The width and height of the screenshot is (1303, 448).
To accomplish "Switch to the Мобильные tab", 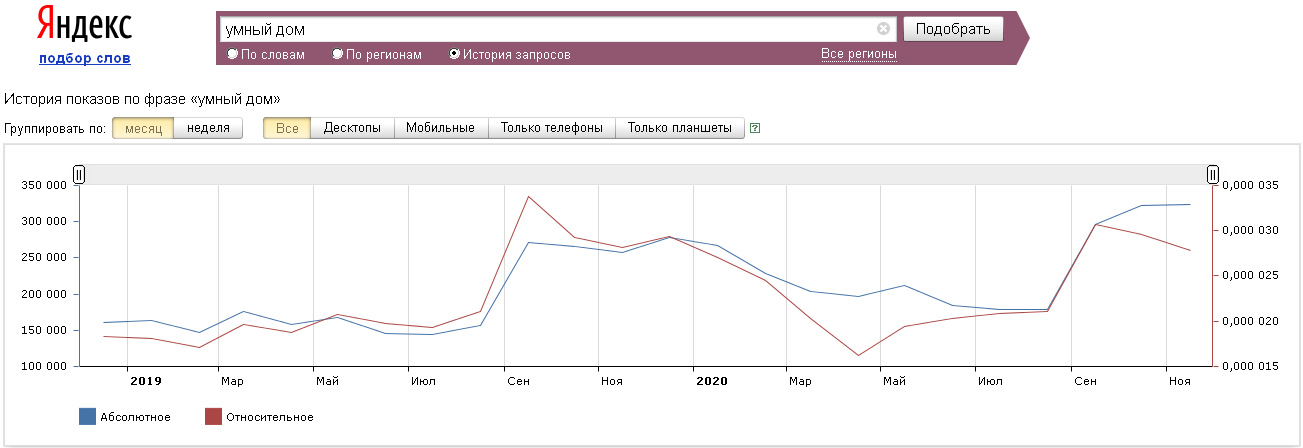I will pos(440,128).
